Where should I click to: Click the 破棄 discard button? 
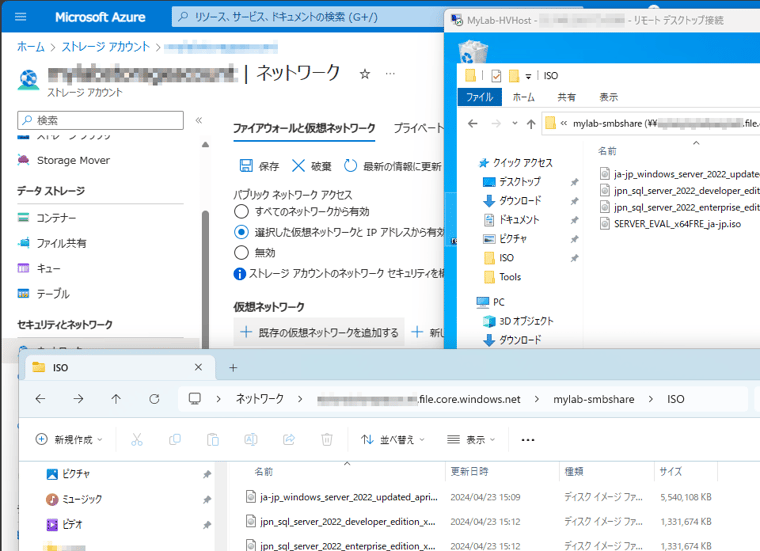coord(312,166)
